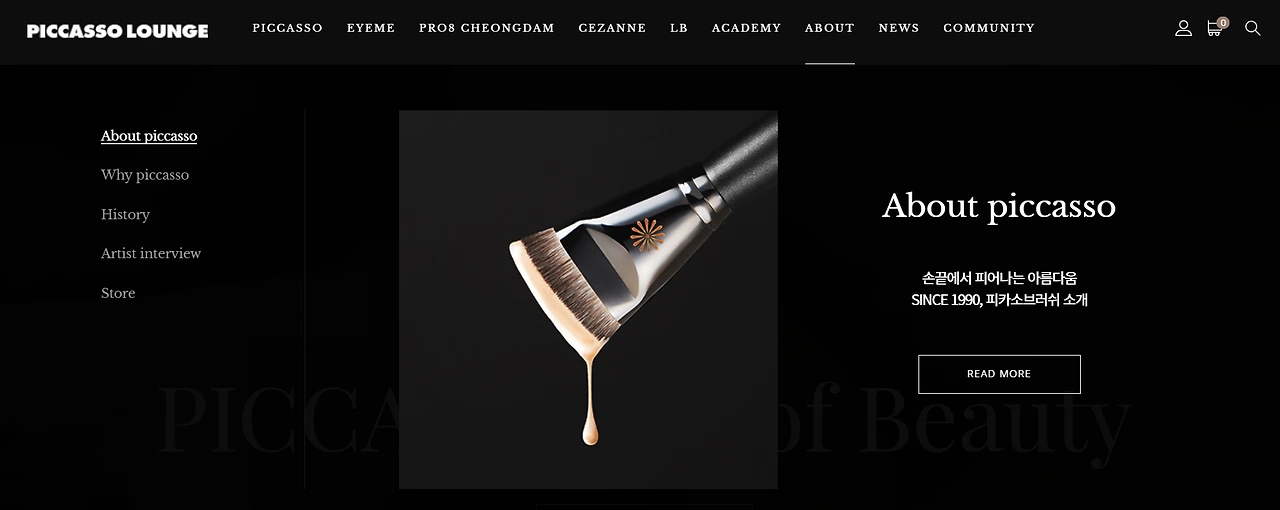
Task: Select the ABOUT menu item
Action: pyautogui.click(x=830, y=28)
